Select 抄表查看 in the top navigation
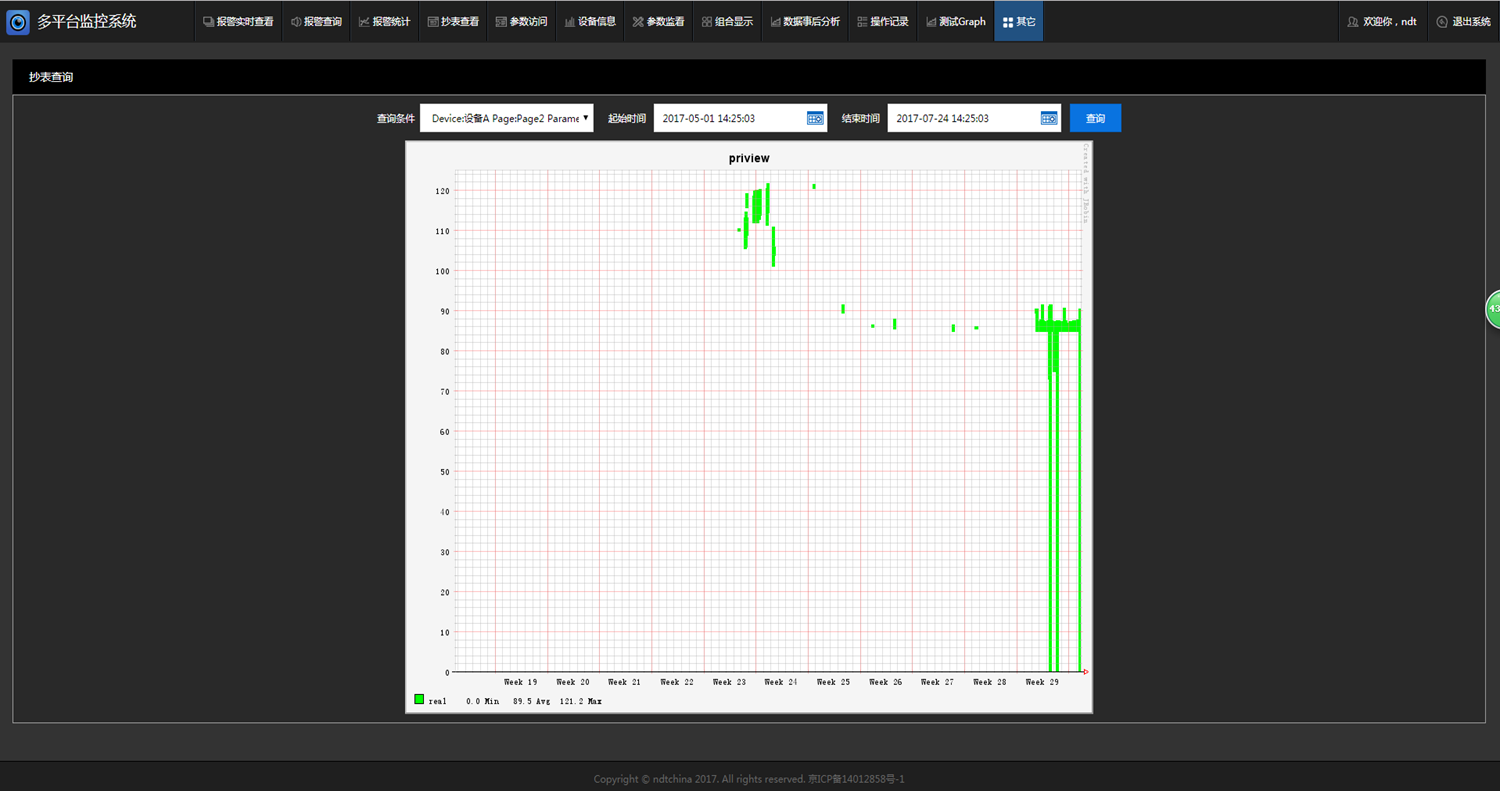This screenshot has height=791, width=1500. [x=452, y=21]
